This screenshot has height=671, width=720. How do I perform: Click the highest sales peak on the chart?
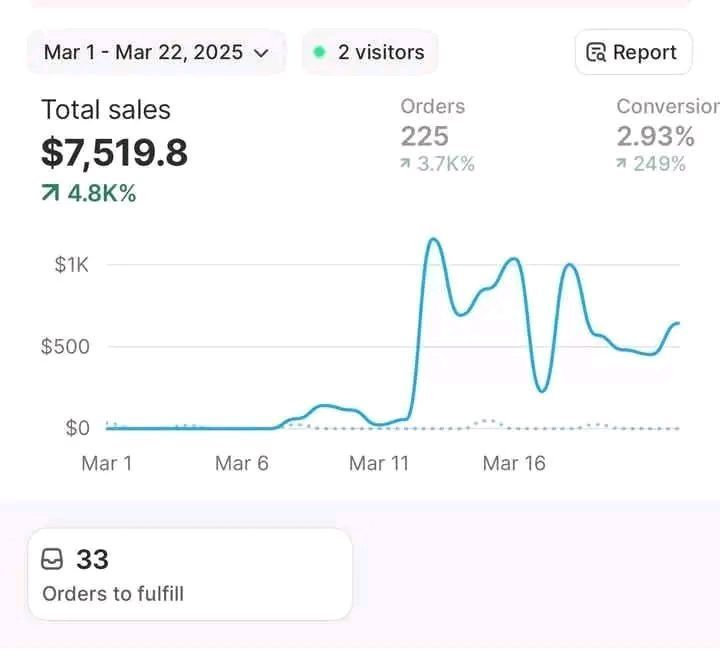pos(433,241)
